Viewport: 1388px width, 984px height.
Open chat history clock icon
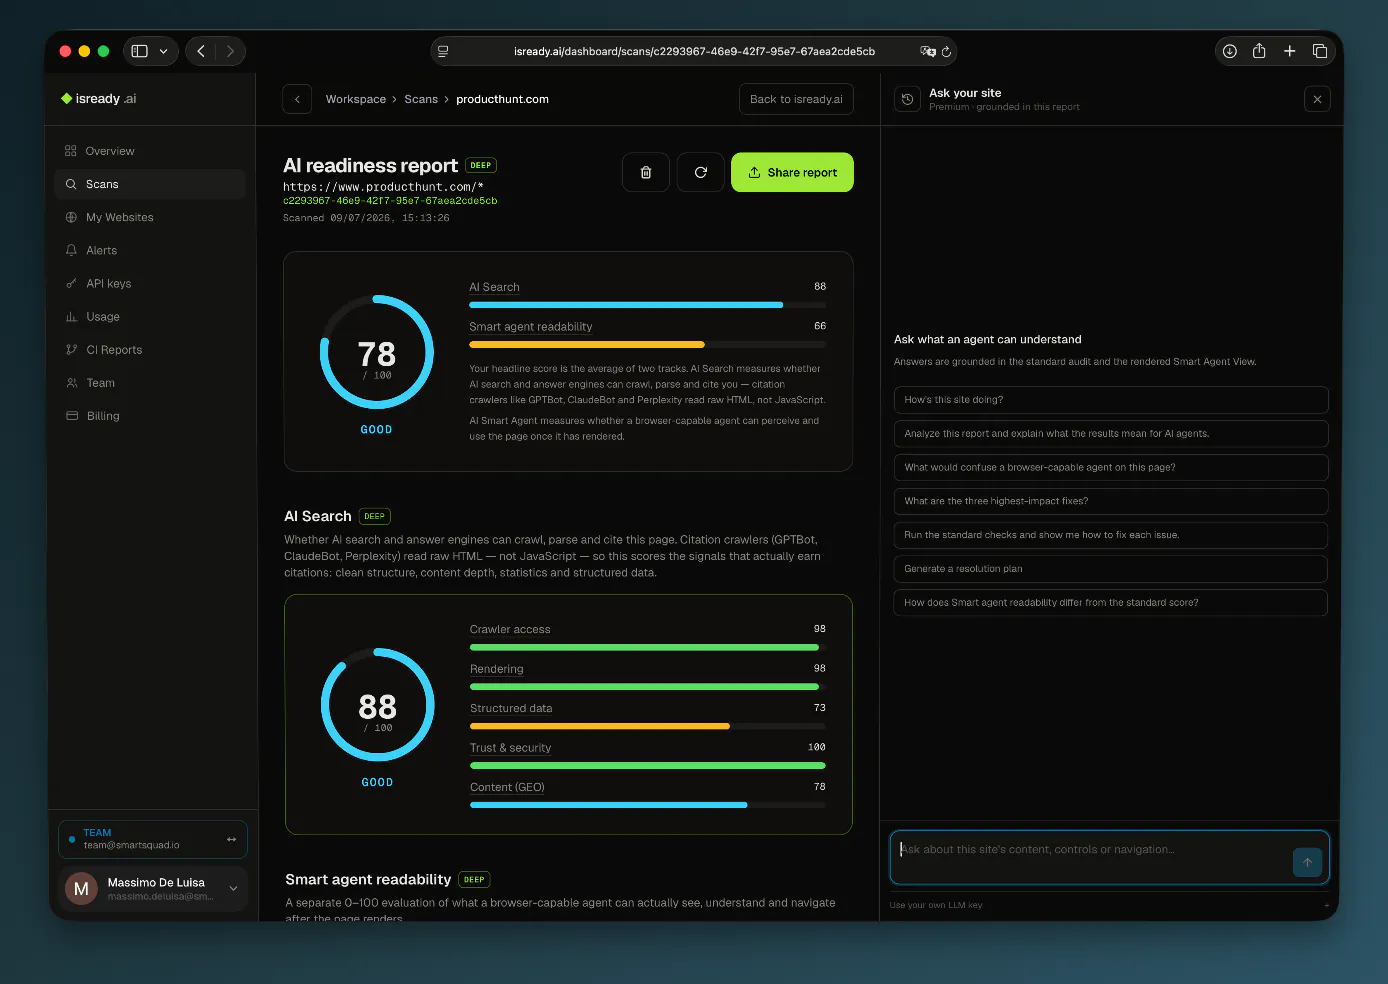point(907,99)
